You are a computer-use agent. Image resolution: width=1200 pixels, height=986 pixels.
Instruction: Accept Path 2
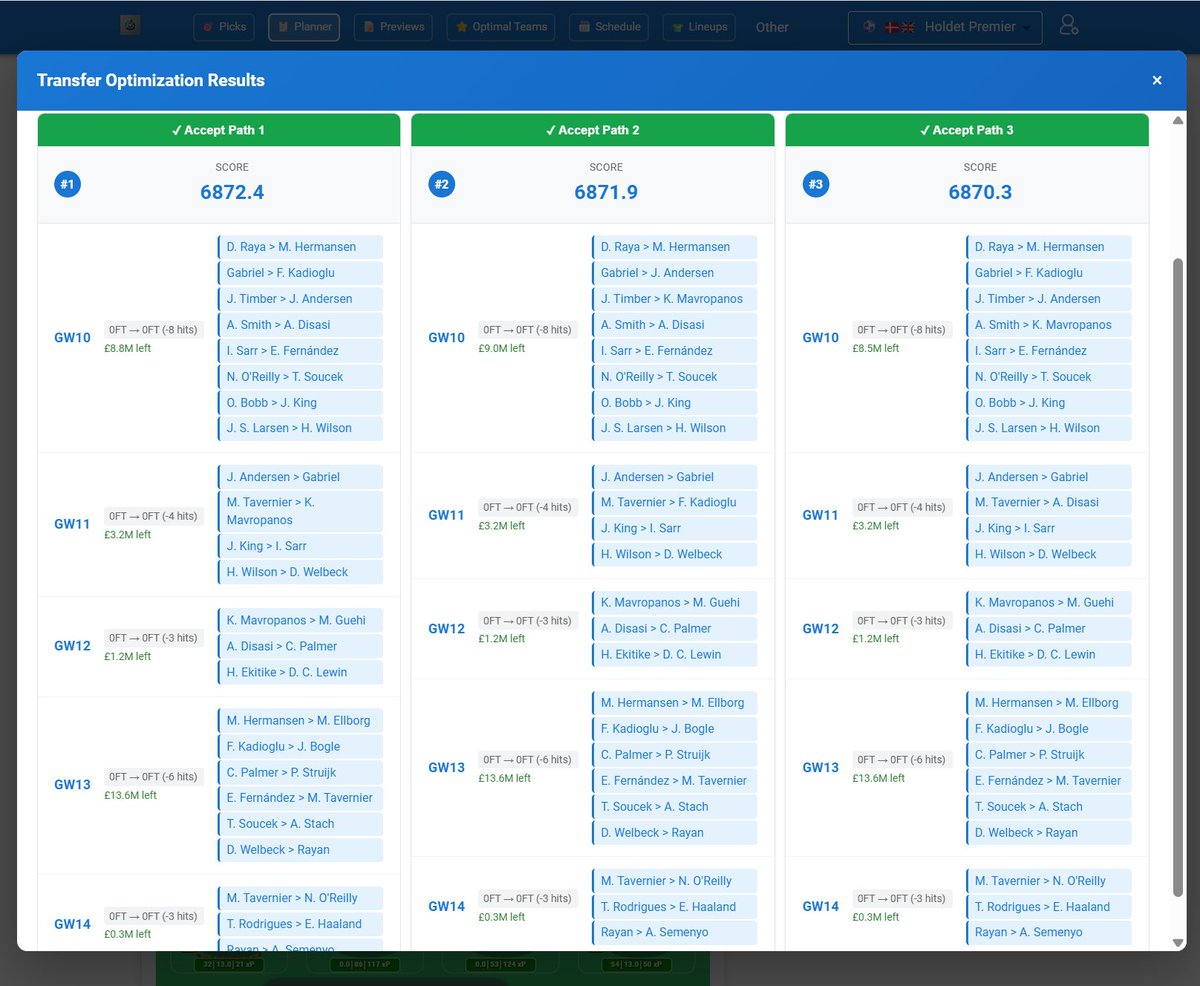tap(592, 130)
